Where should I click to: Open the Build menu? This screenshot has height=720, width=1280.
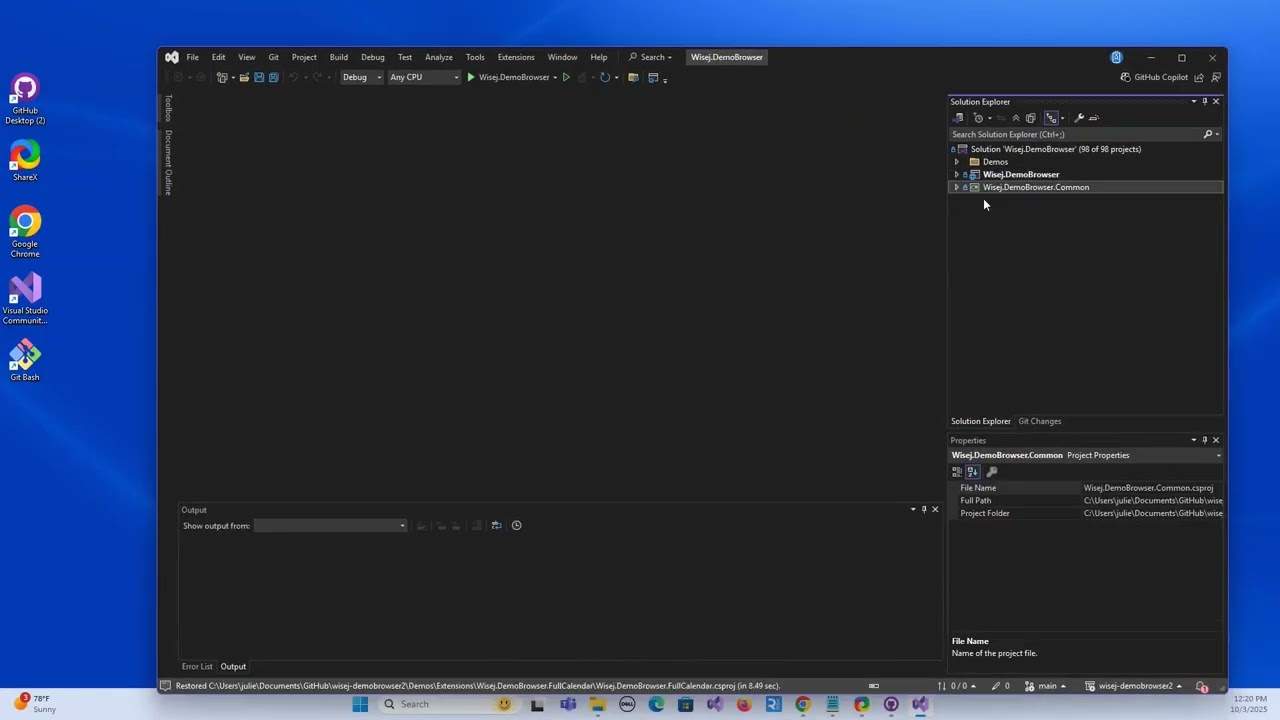pos(339,57)
